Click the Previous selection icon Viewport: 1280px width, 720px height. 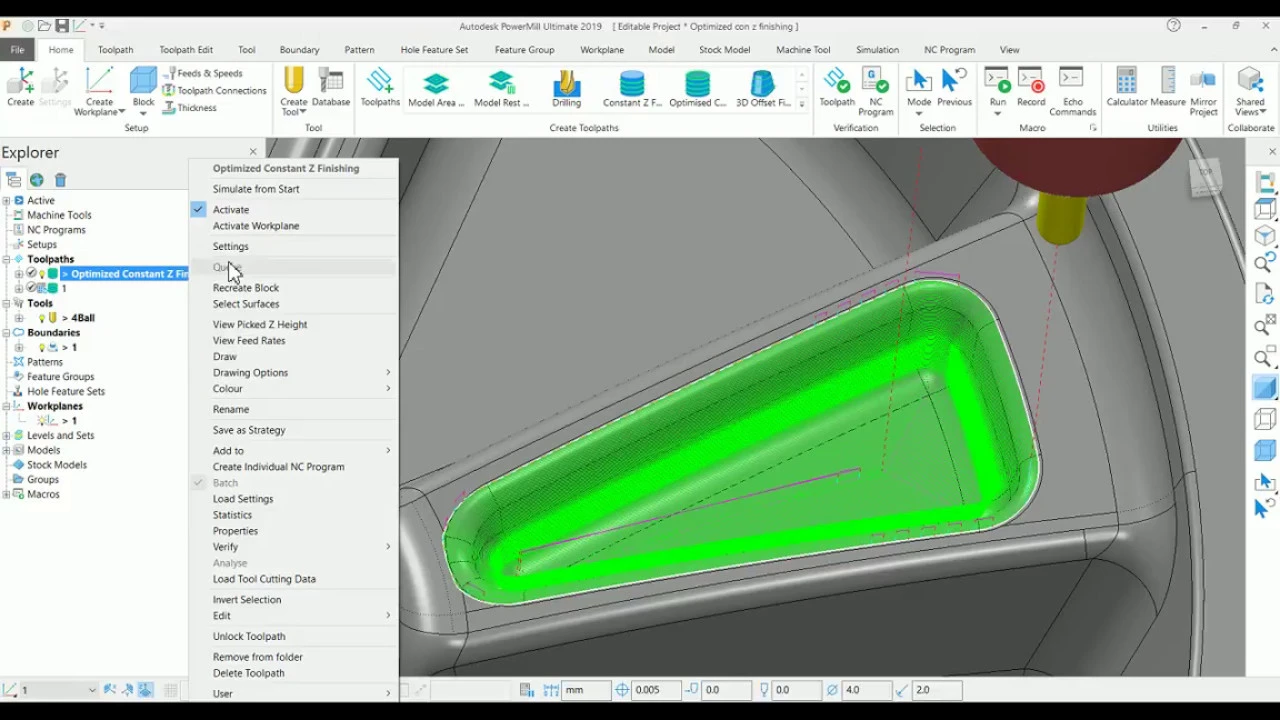954,82
